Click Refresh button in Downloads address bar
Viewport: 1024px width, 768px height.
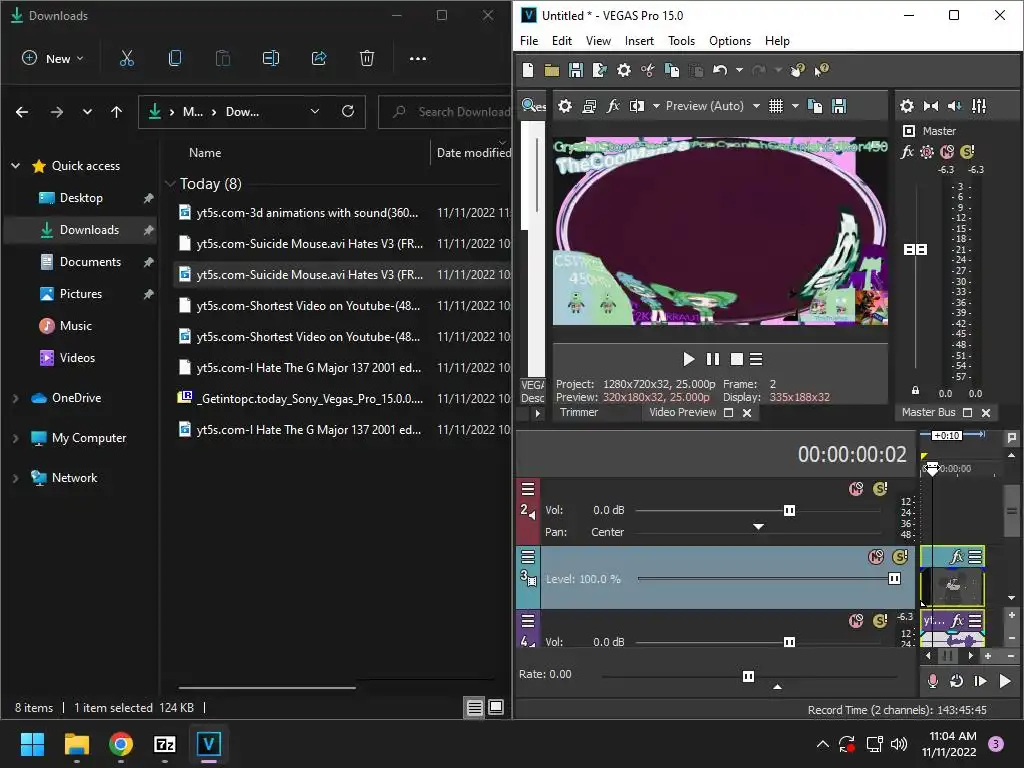[348, 112]
